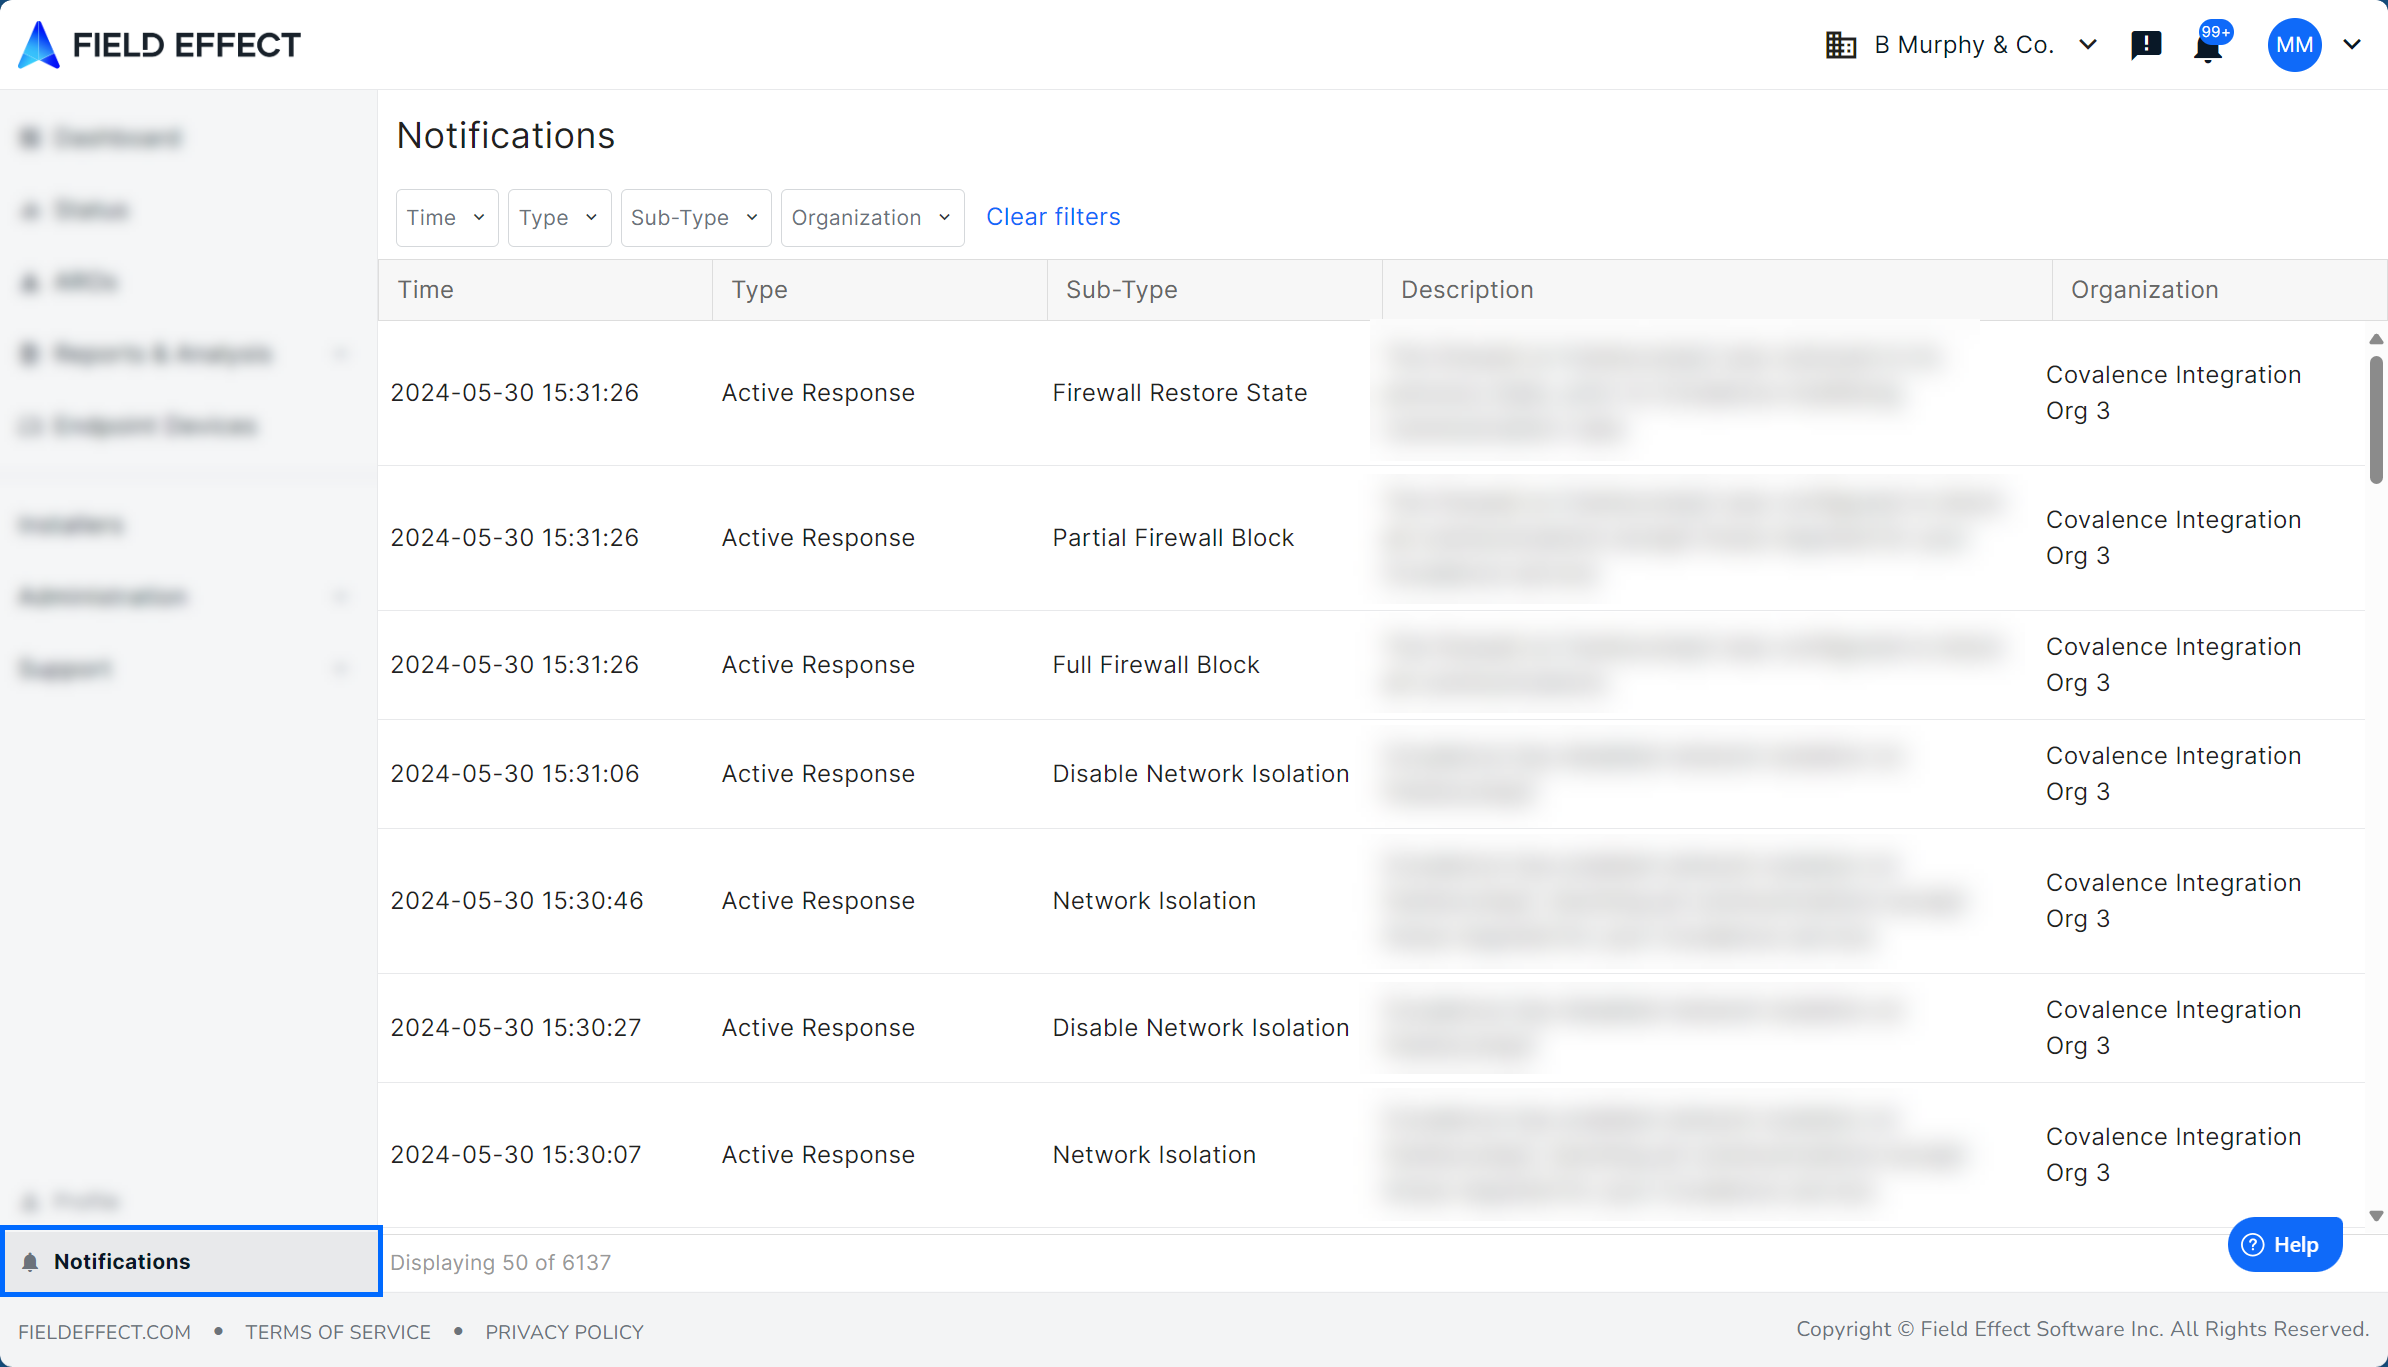The image size is (2388, 1367).
Task: Click the organization building icon
Action: click(x=1840, y=45)
